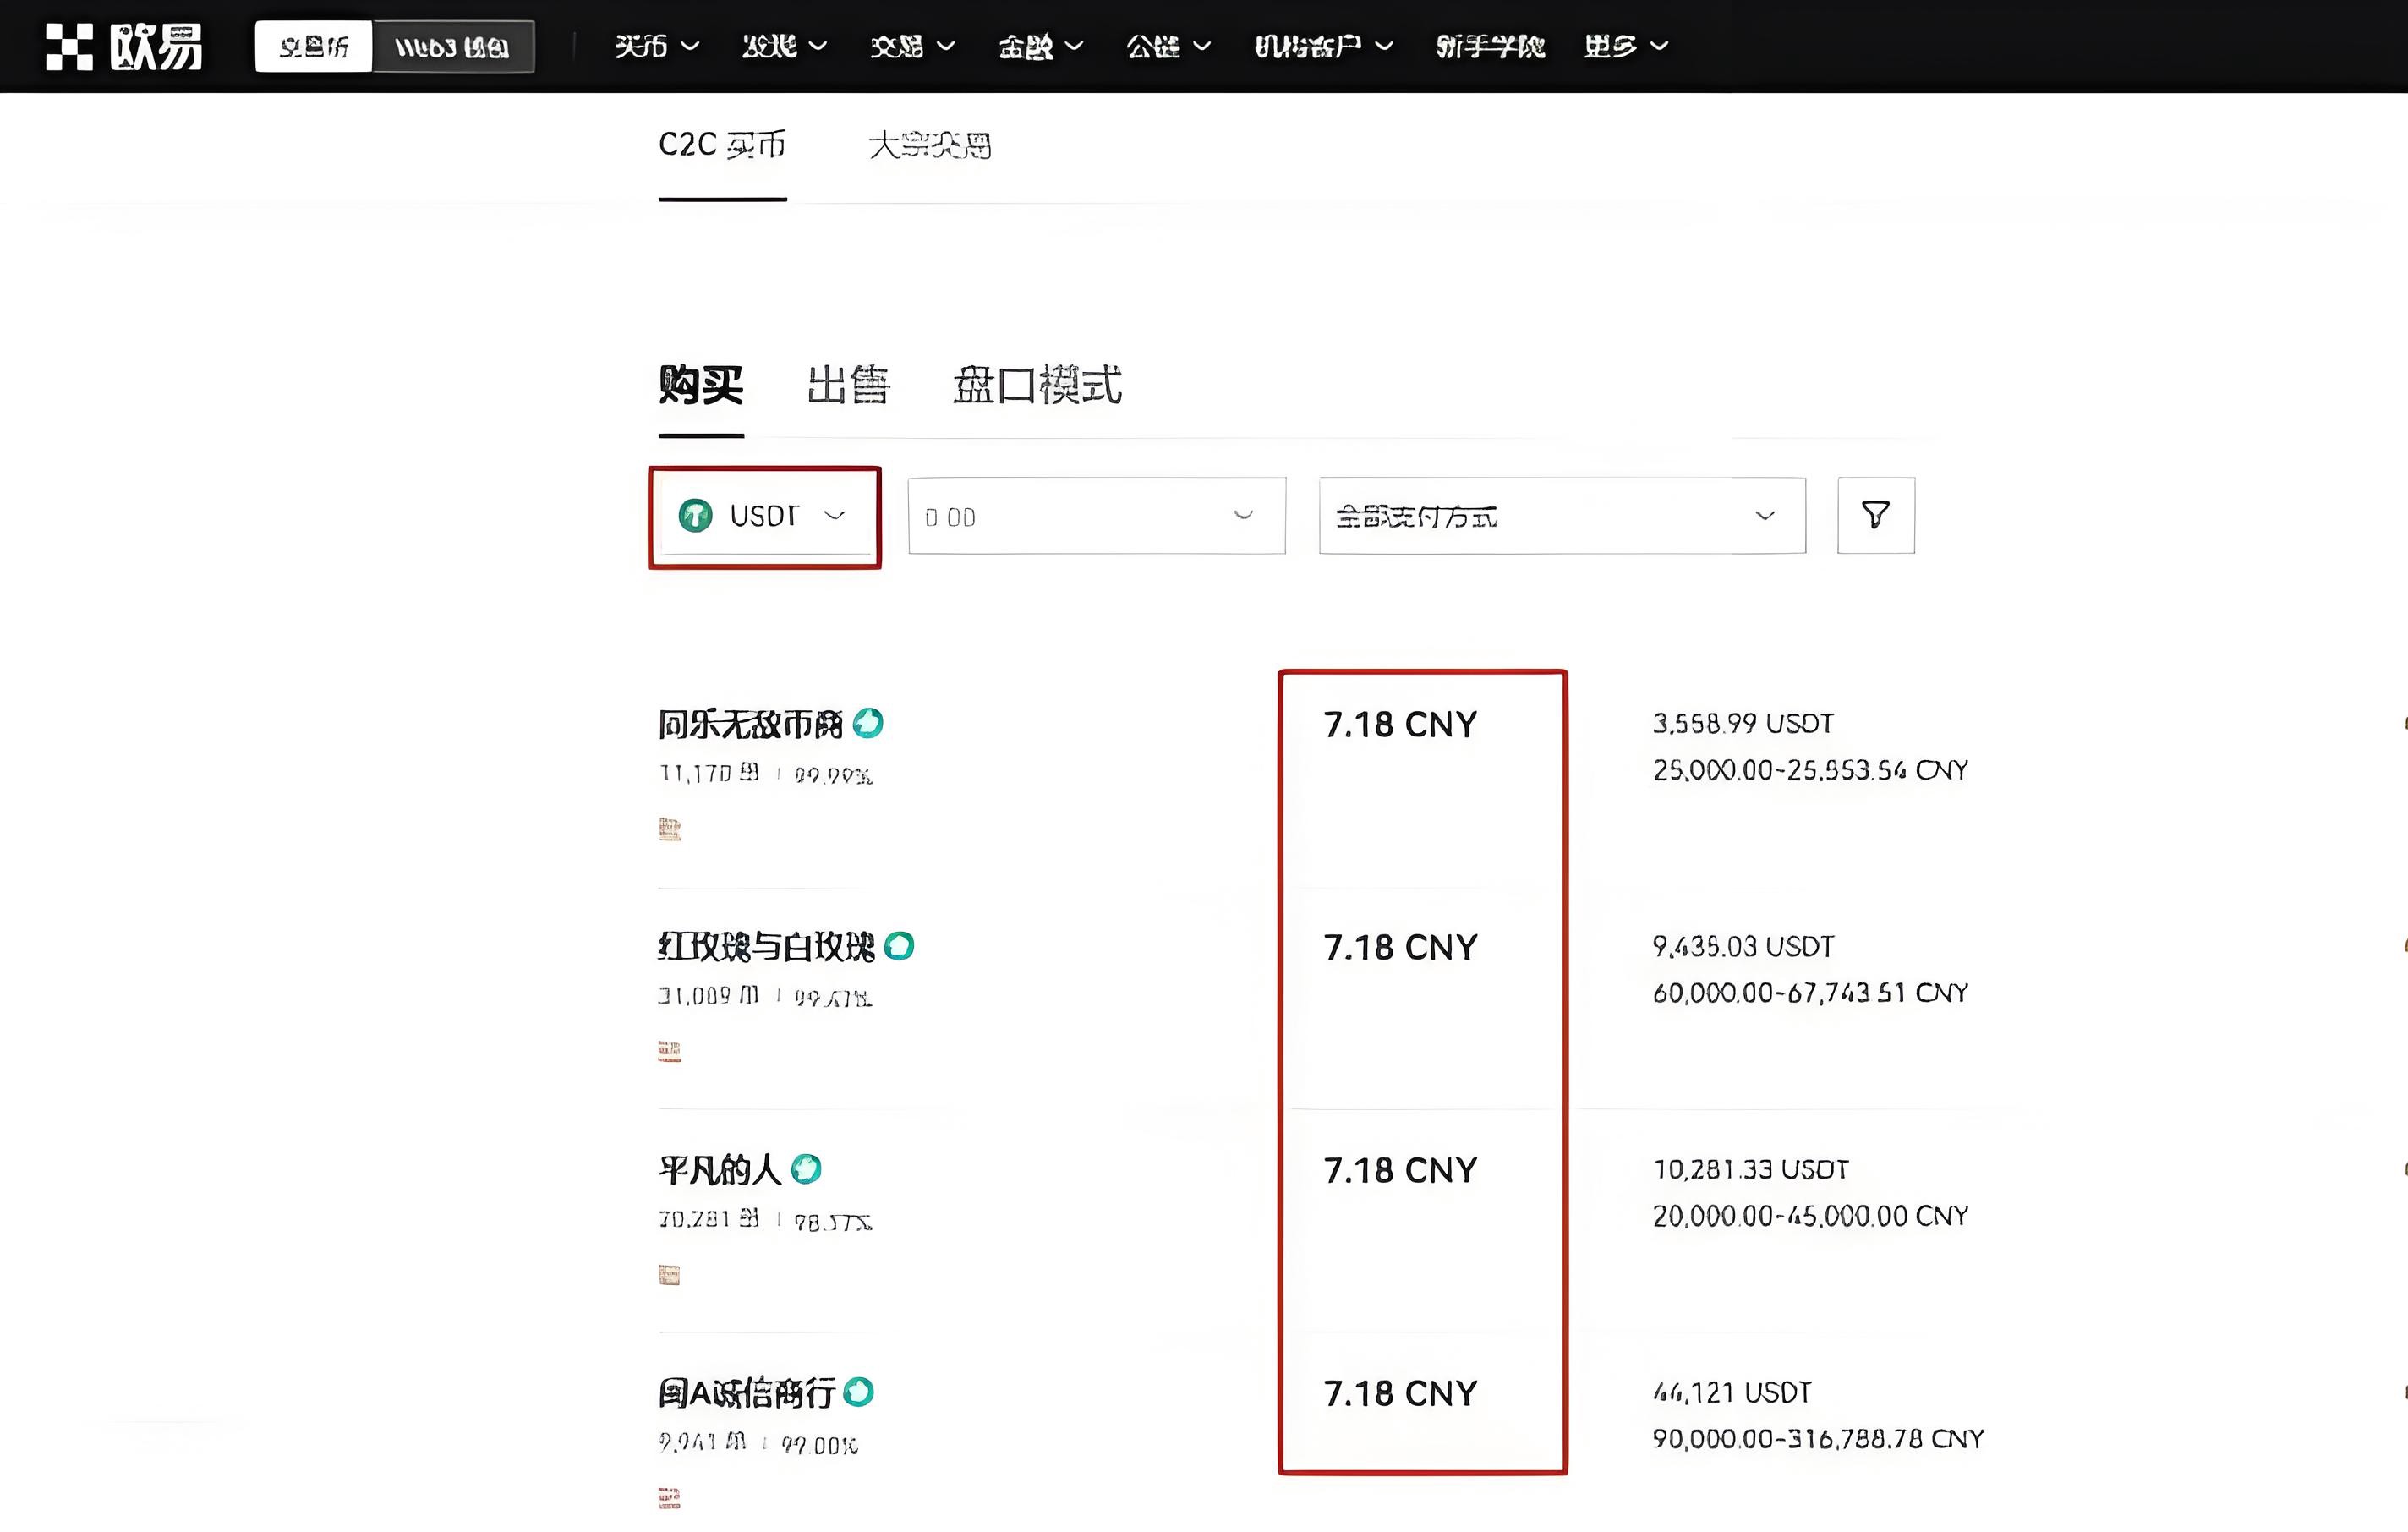
Task: Open 新手学院 in top navigation
Action: (x=1490, y=46)
